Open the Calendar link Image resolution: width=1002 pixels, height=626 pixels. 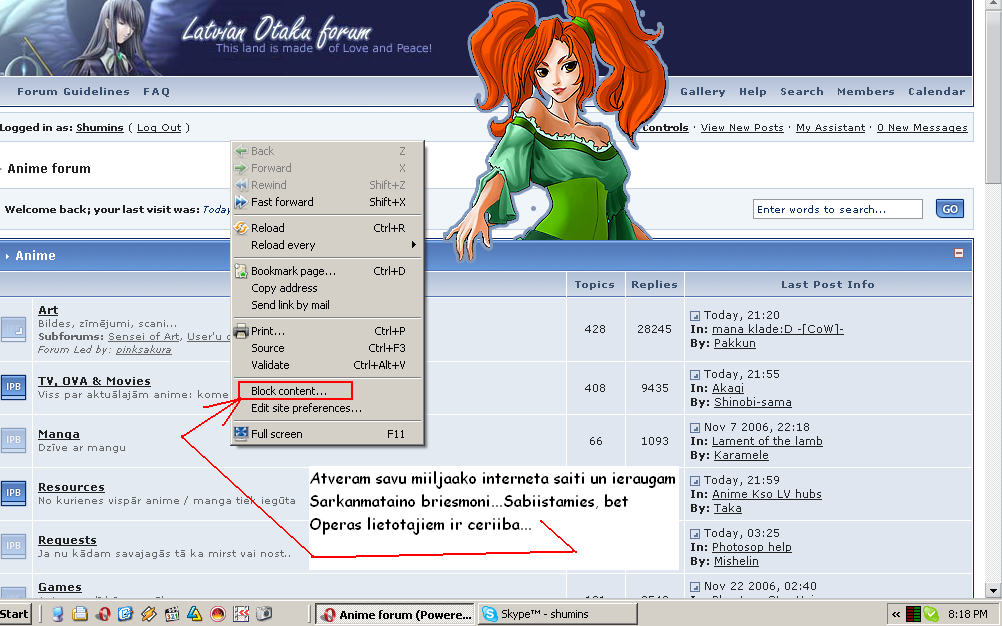936,91
